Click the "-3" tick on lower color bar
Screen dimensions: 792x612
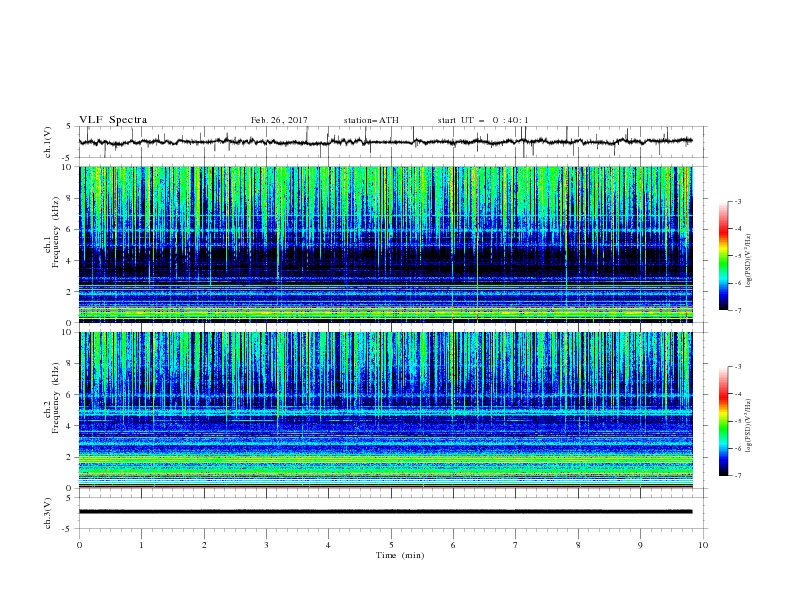tap(737, 367)
